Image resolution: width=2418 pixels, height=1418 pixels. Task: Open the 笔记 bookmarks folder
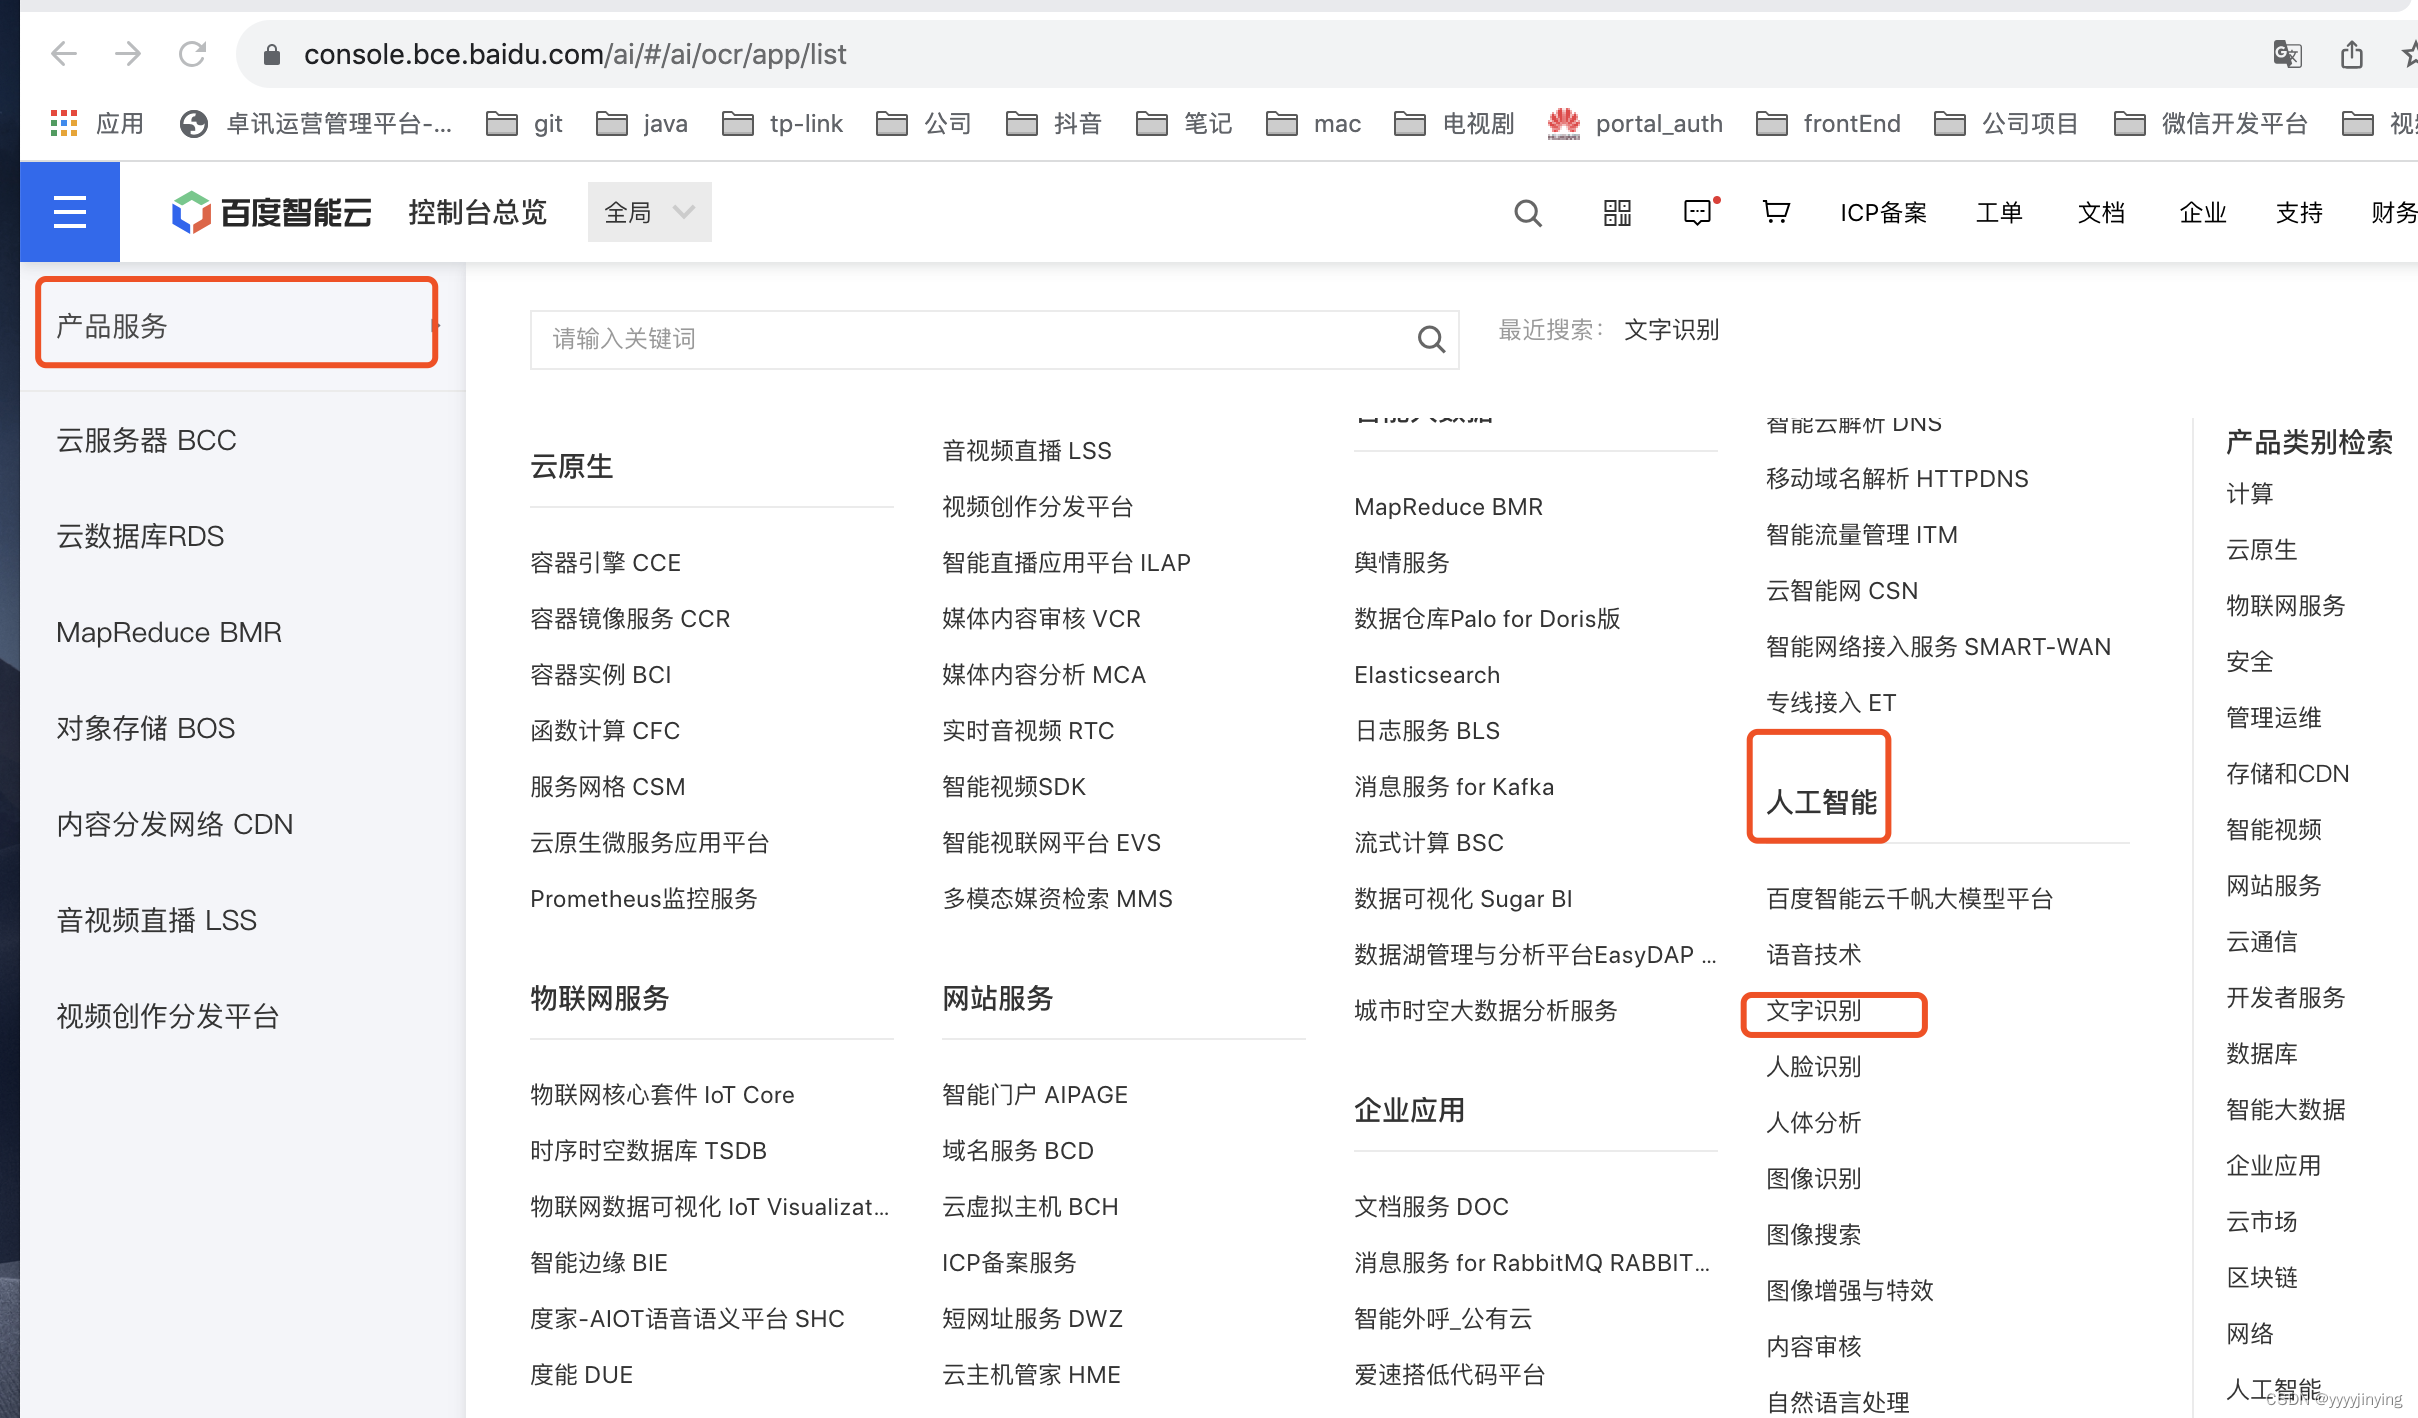1184,123
